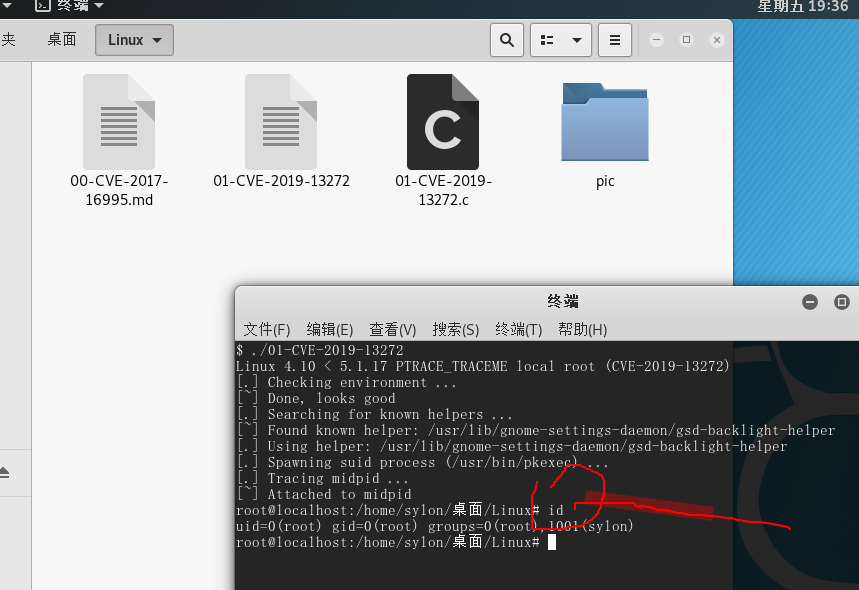
Task: Open terminal 帮助(H) menu
Action: point(582,329)
